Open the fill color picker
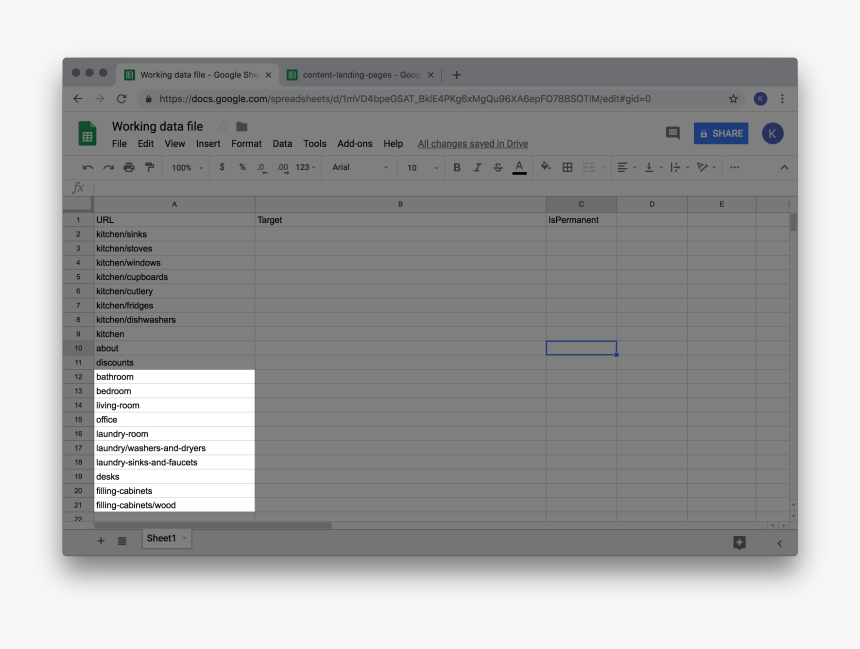 pos(545,166)
